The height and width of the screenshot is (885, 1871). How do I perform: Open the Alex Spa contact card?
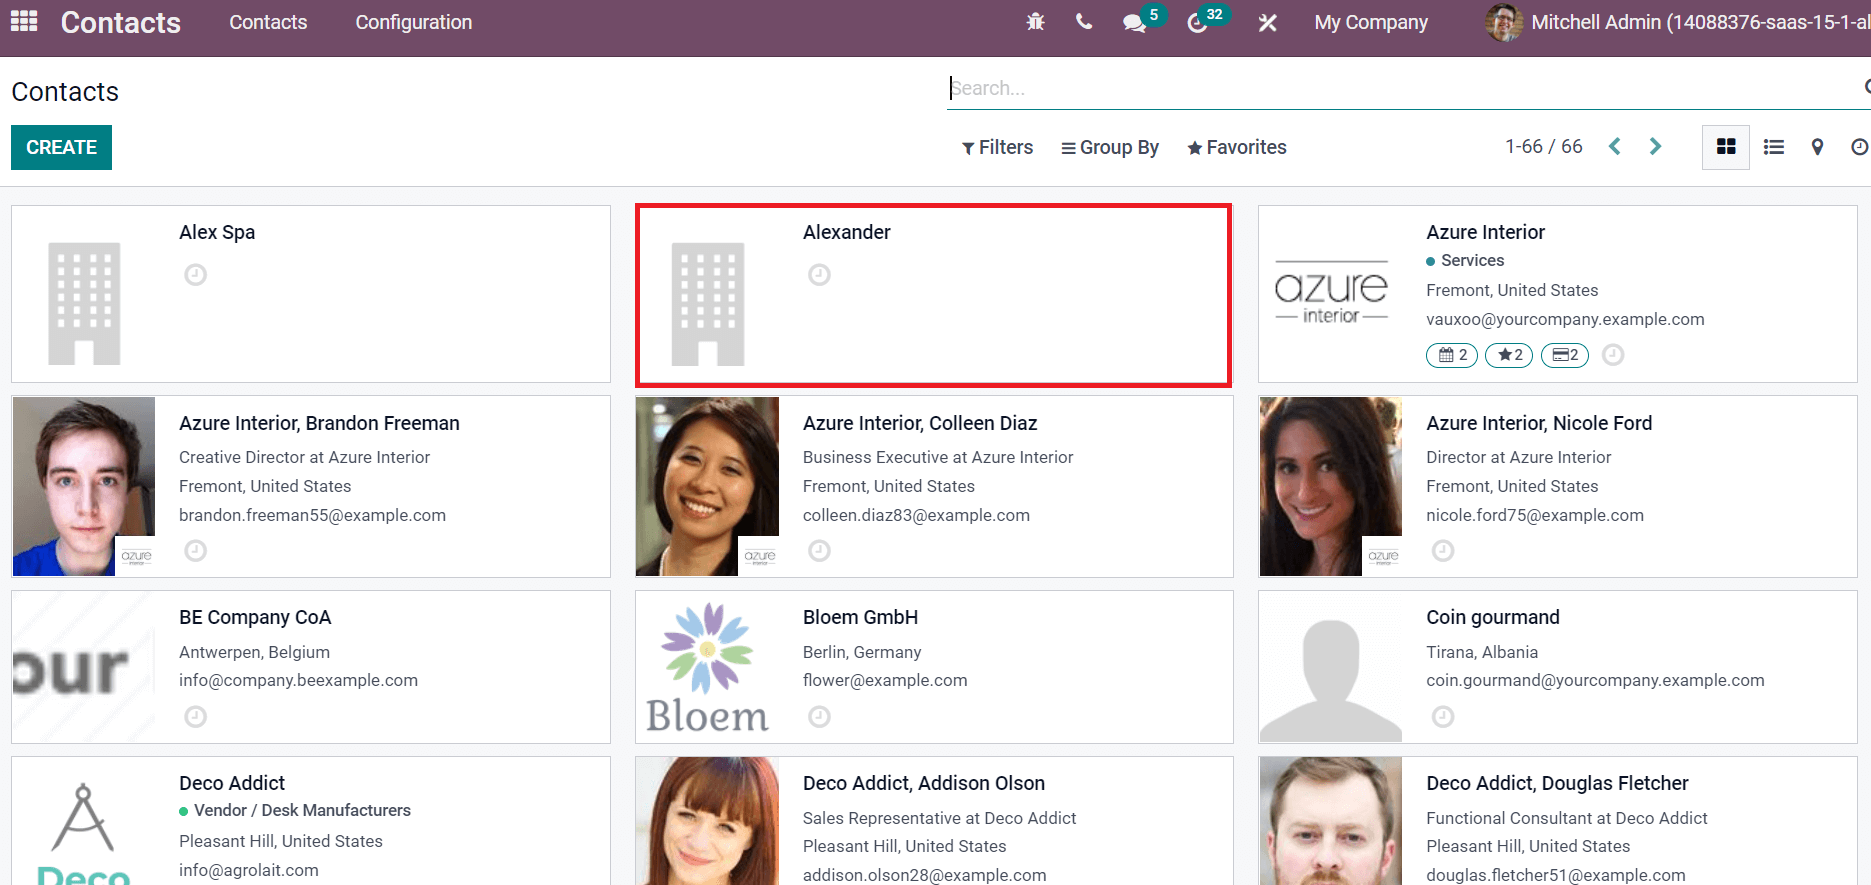[x=311, y=294]
